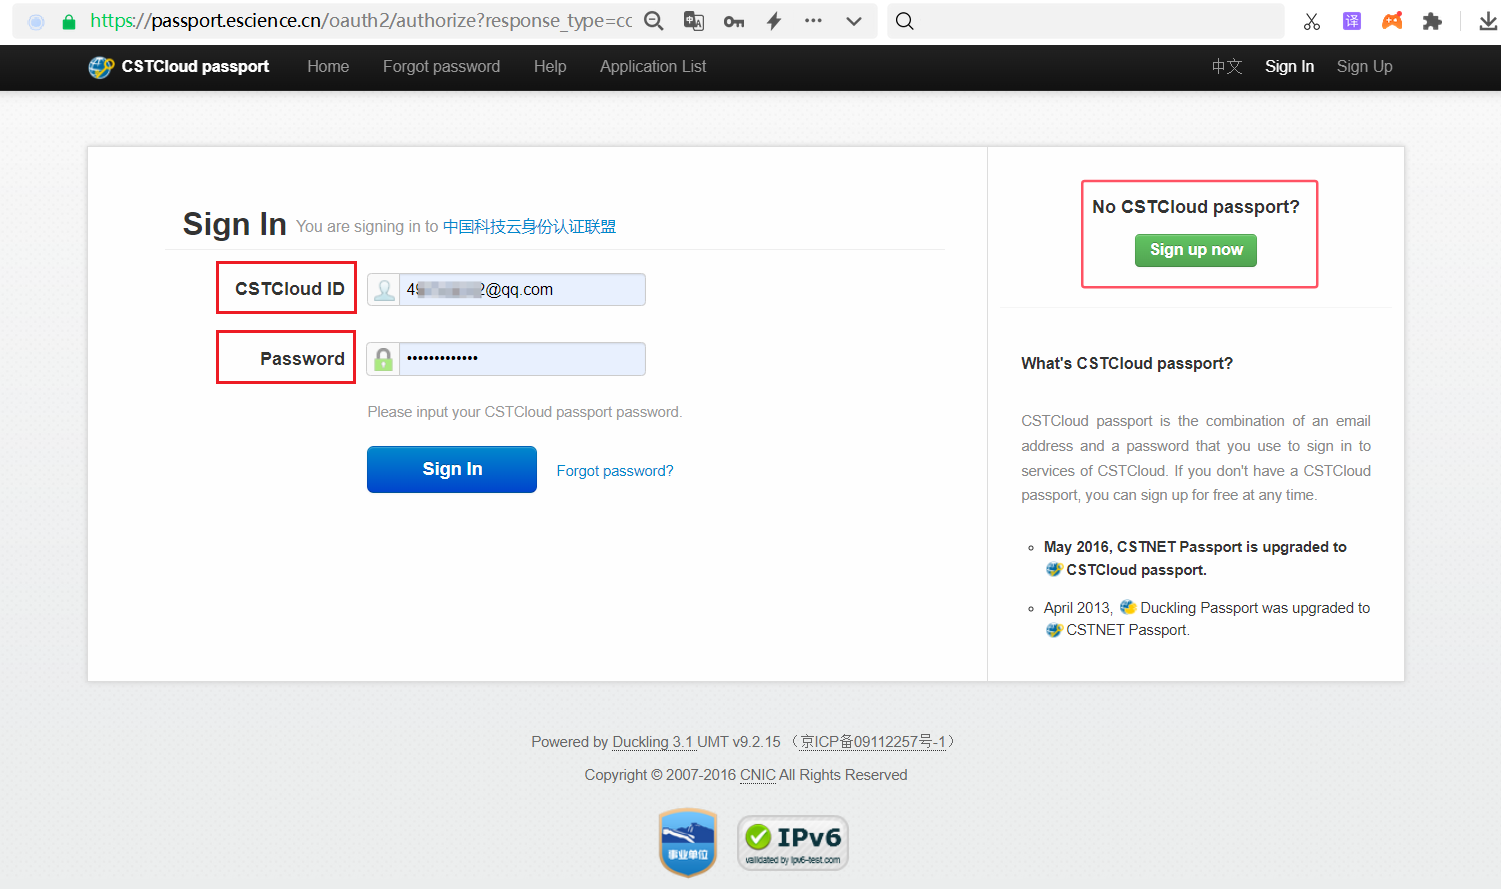Click the What's CSTCloud passport? heading

(x=1127, y=363)
